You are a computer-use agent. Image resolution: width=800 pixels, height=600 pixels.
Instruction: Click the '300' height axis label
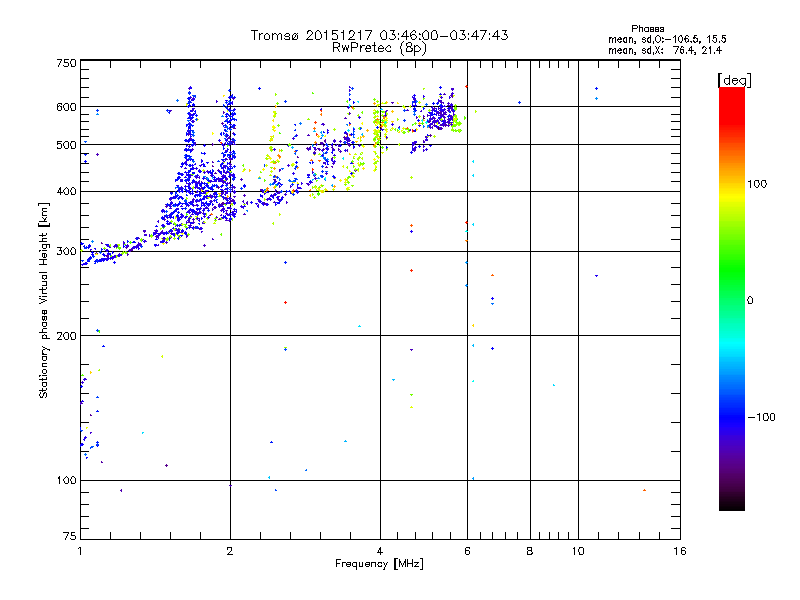tap(66, 252)
